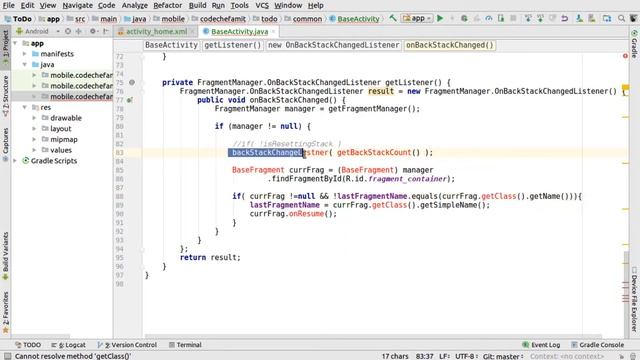Viewport: 640px width, 360px height.
Task: Click the getListener() breadcrumb
Action: [x=232, y=45]
